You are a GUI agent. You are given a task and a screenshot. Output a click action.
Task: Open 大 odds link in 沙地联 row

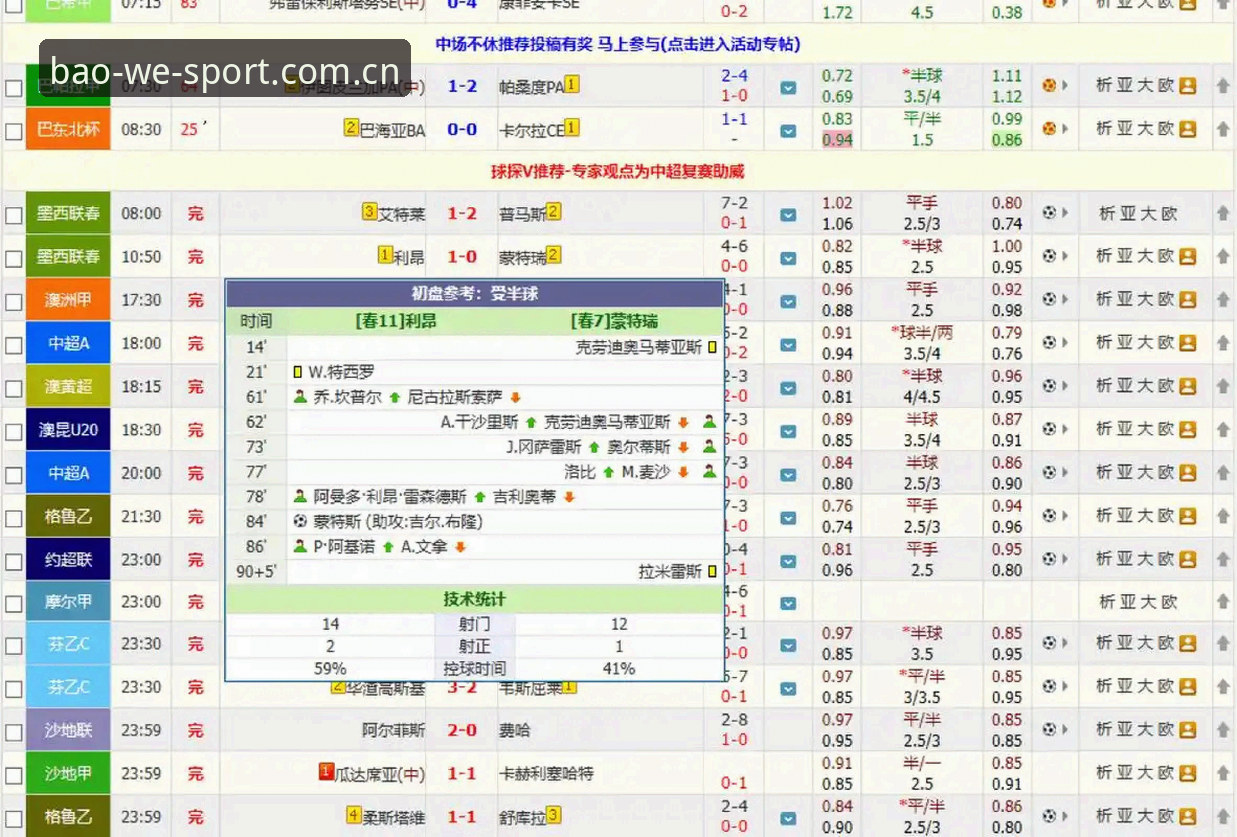tap(1143, 730)
